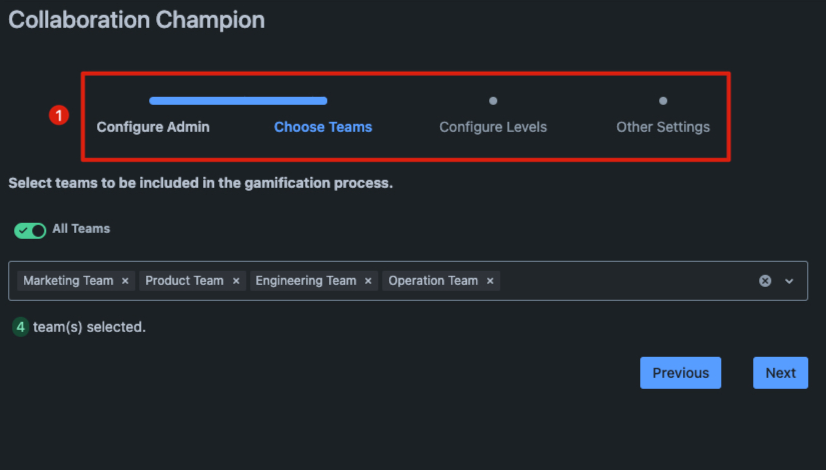Click the green 4 teams count badge
Image resolution: width=826 pixels, height=470 pixels.
tap(21, 327)
